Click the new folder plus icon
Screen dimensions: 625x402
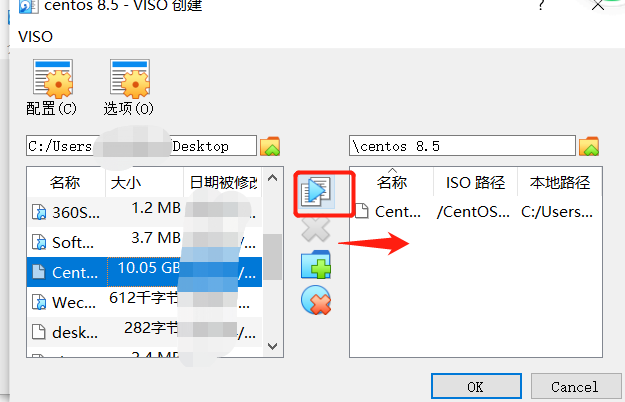(316, 264)
